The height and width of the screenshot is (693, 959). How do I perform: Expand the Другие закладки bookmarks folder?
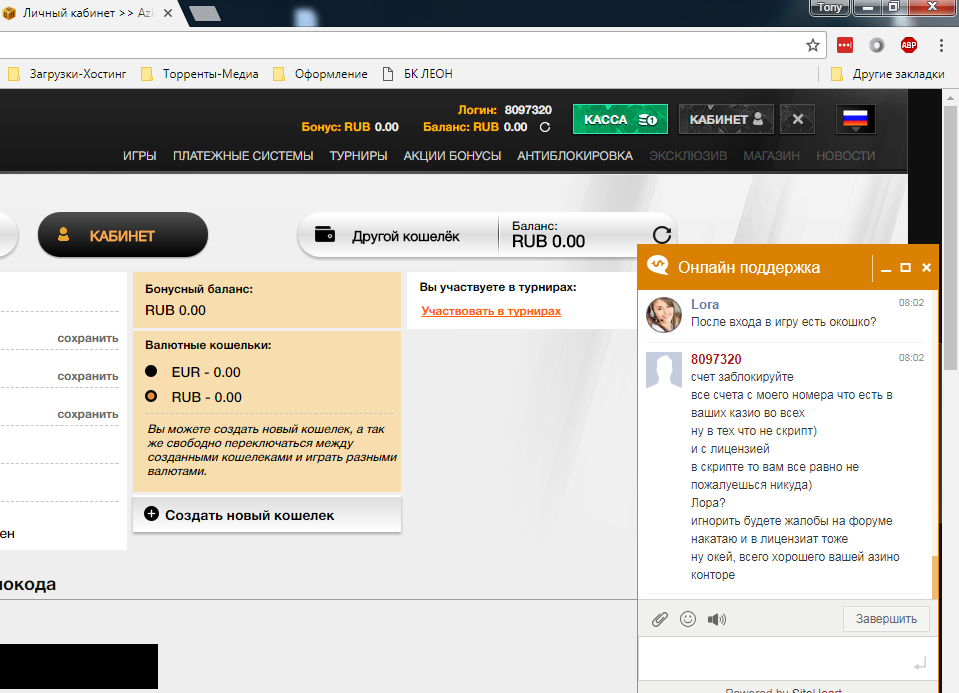coord(887,74)
